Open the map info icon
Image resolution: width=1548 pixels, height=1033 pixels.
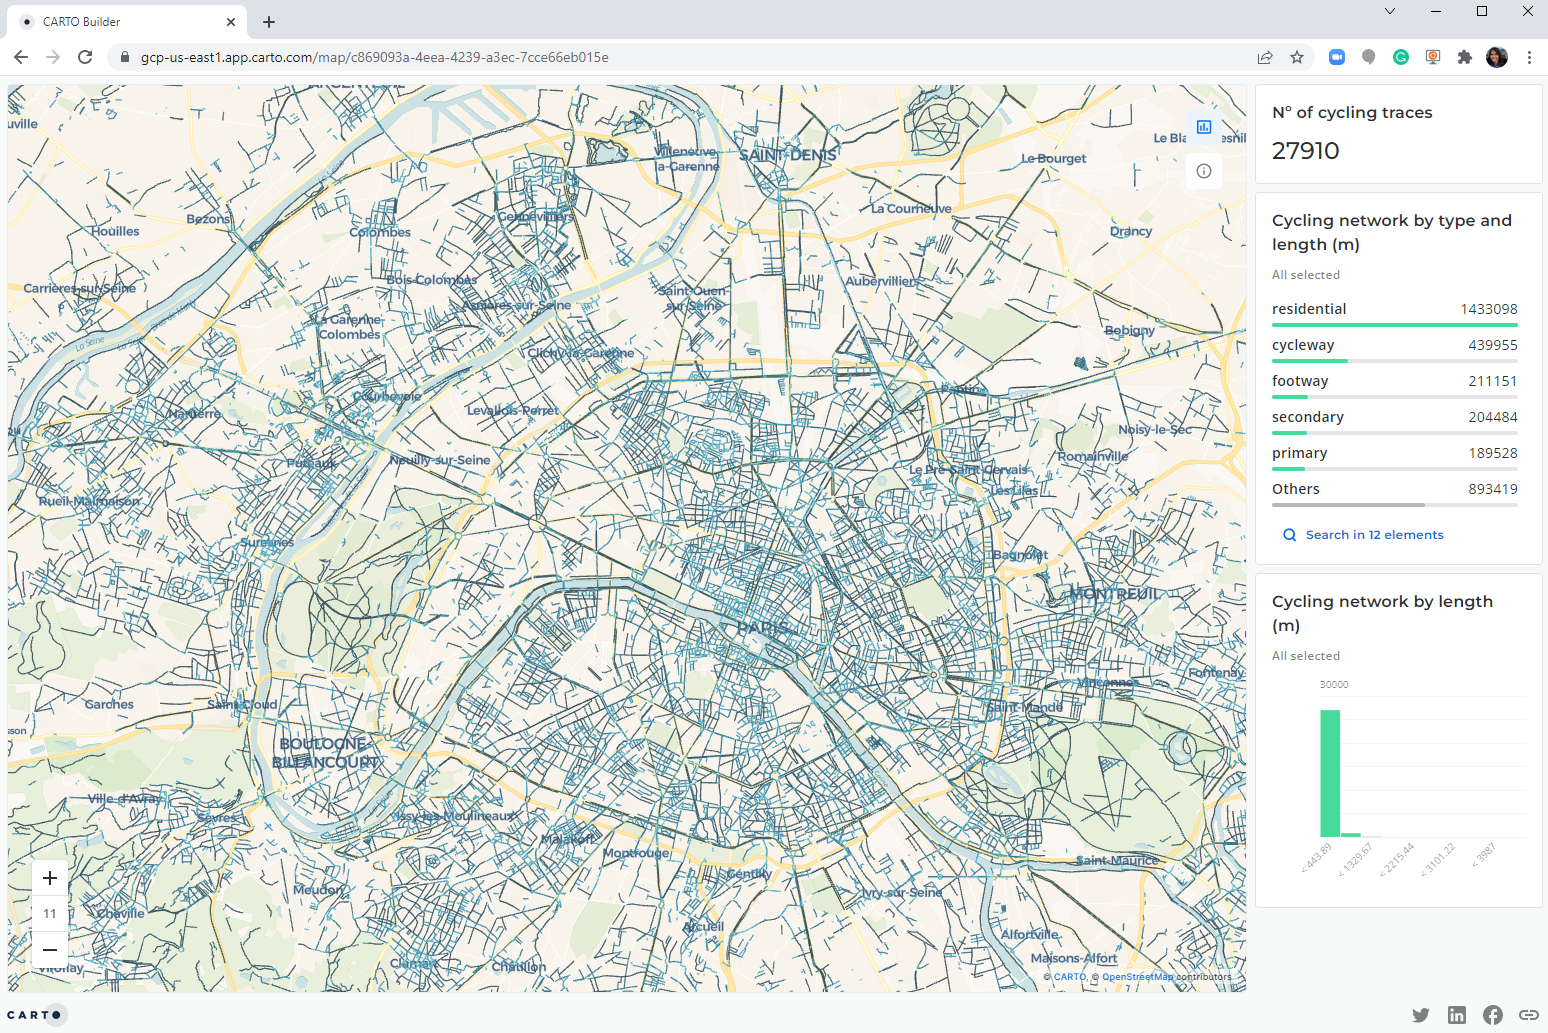point(1204,171)
